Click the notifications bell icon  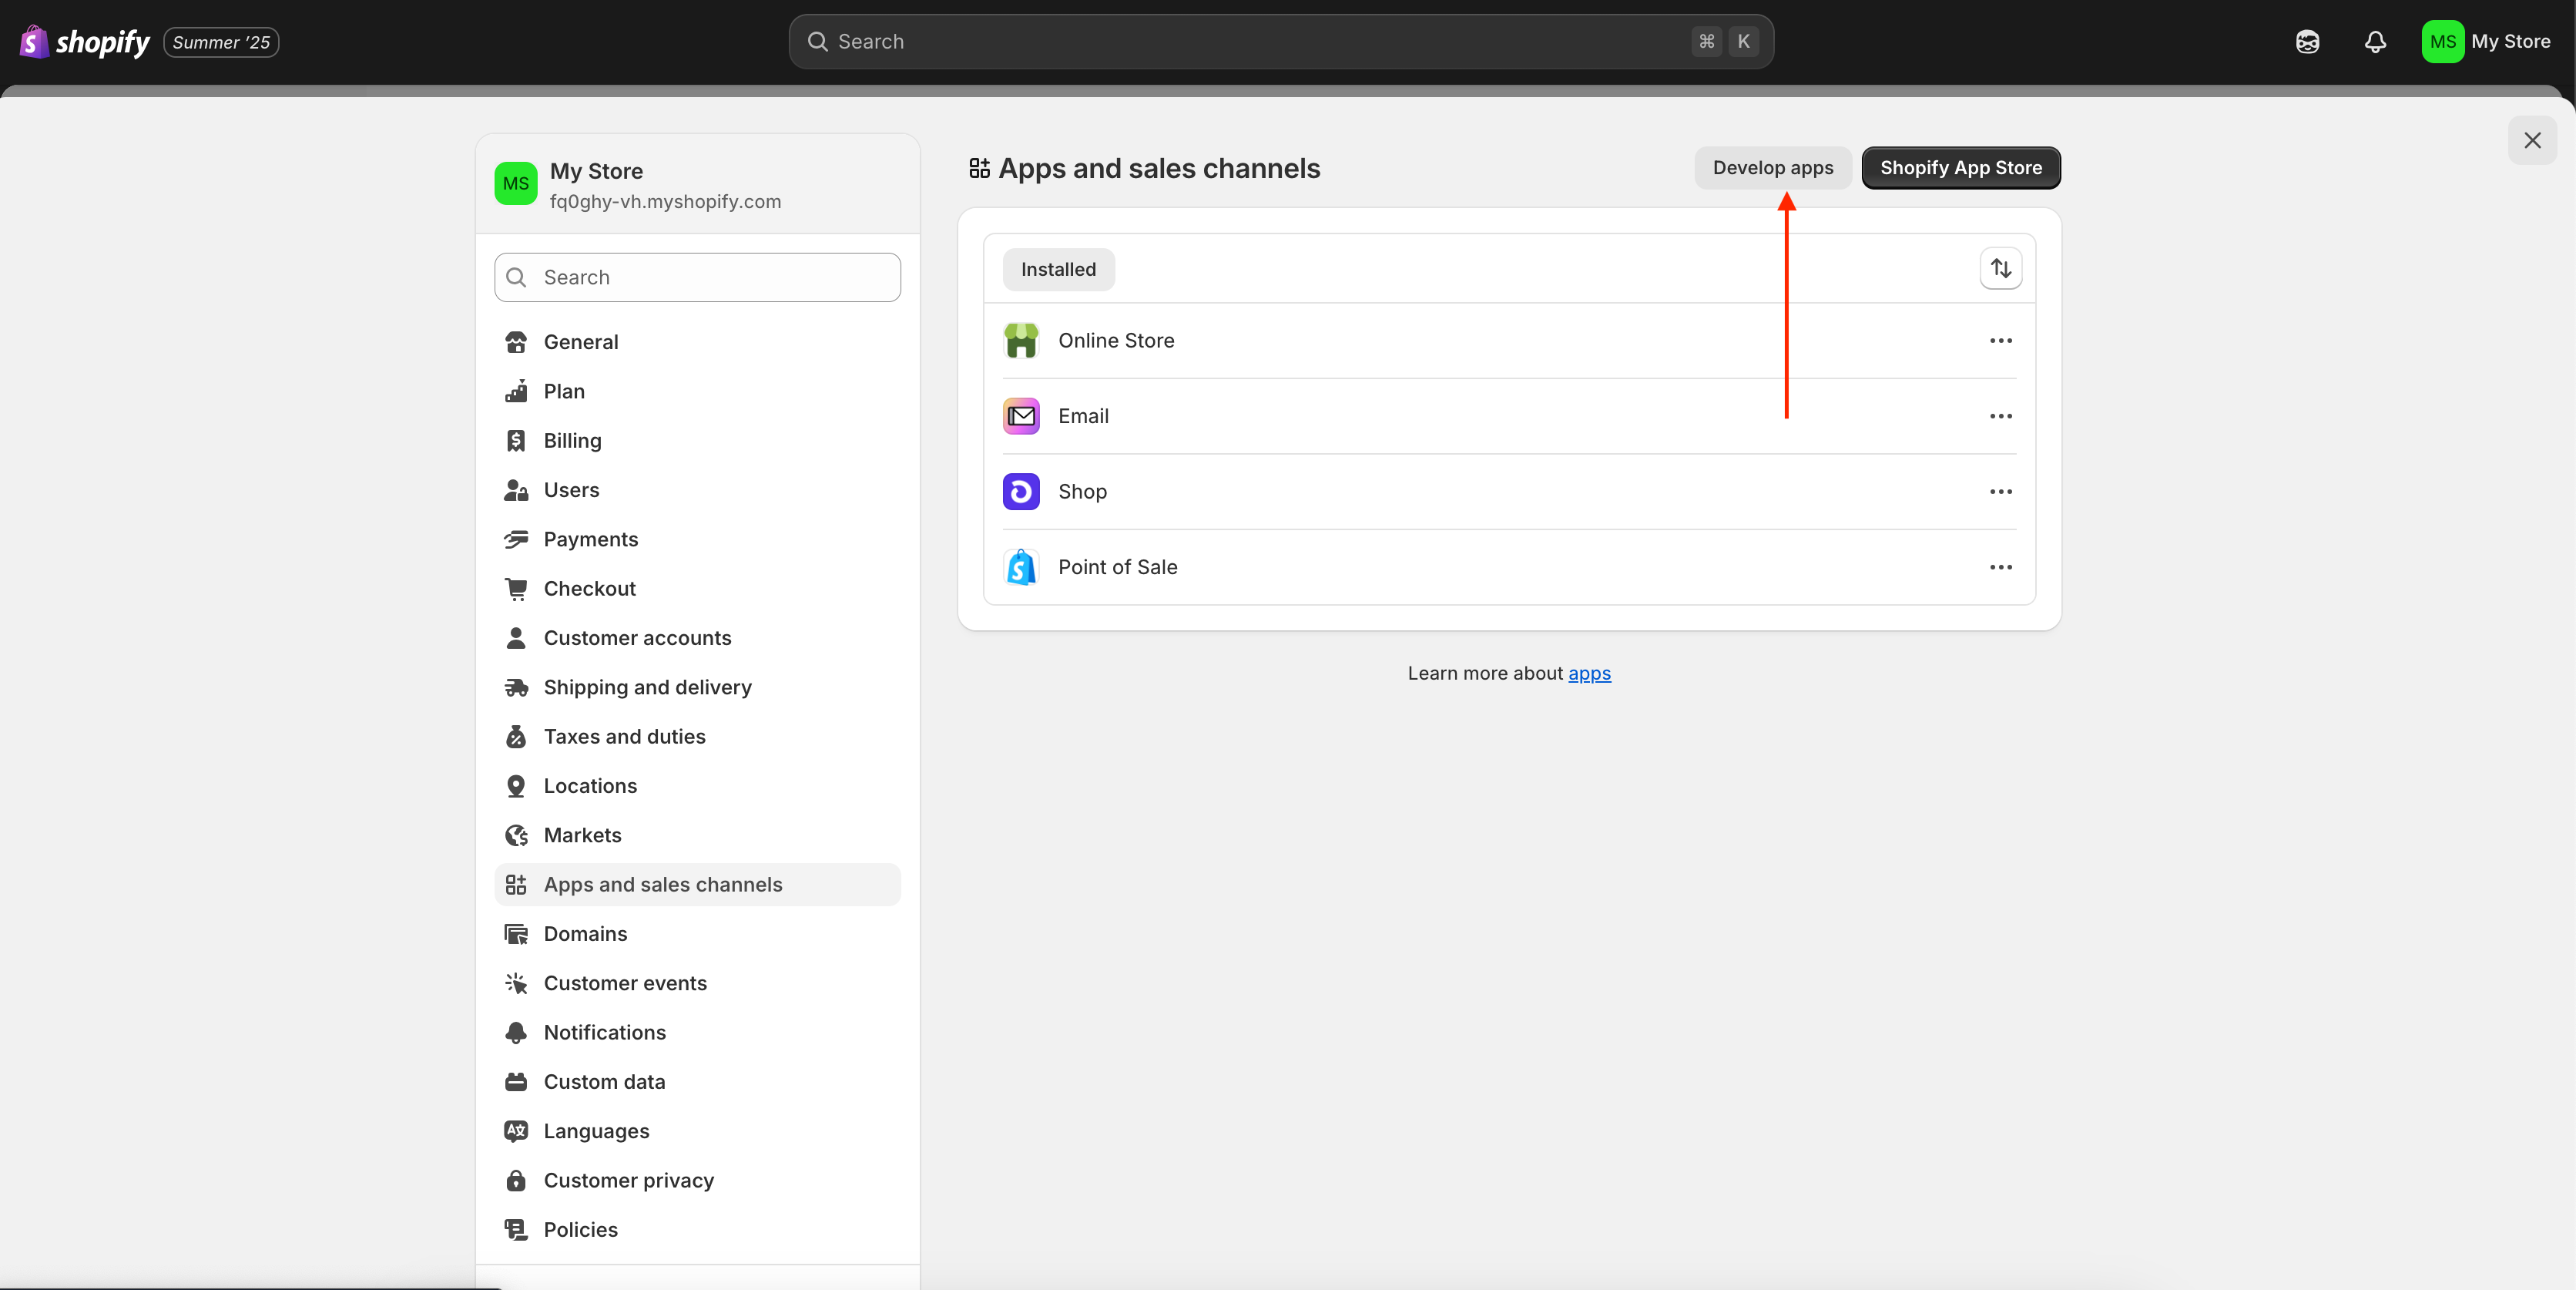click(x=2375, y=42)
